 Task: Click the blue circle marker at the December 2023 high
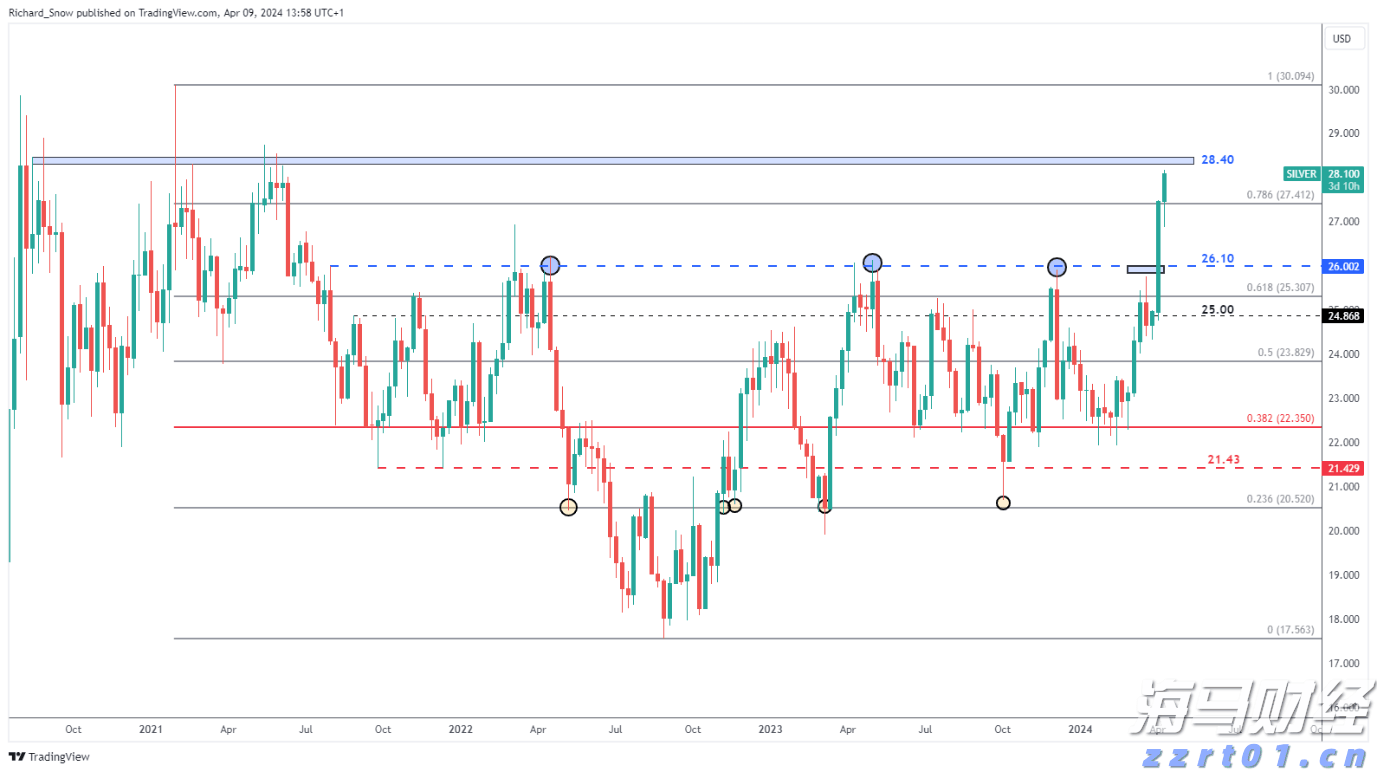coord(1057,267)
